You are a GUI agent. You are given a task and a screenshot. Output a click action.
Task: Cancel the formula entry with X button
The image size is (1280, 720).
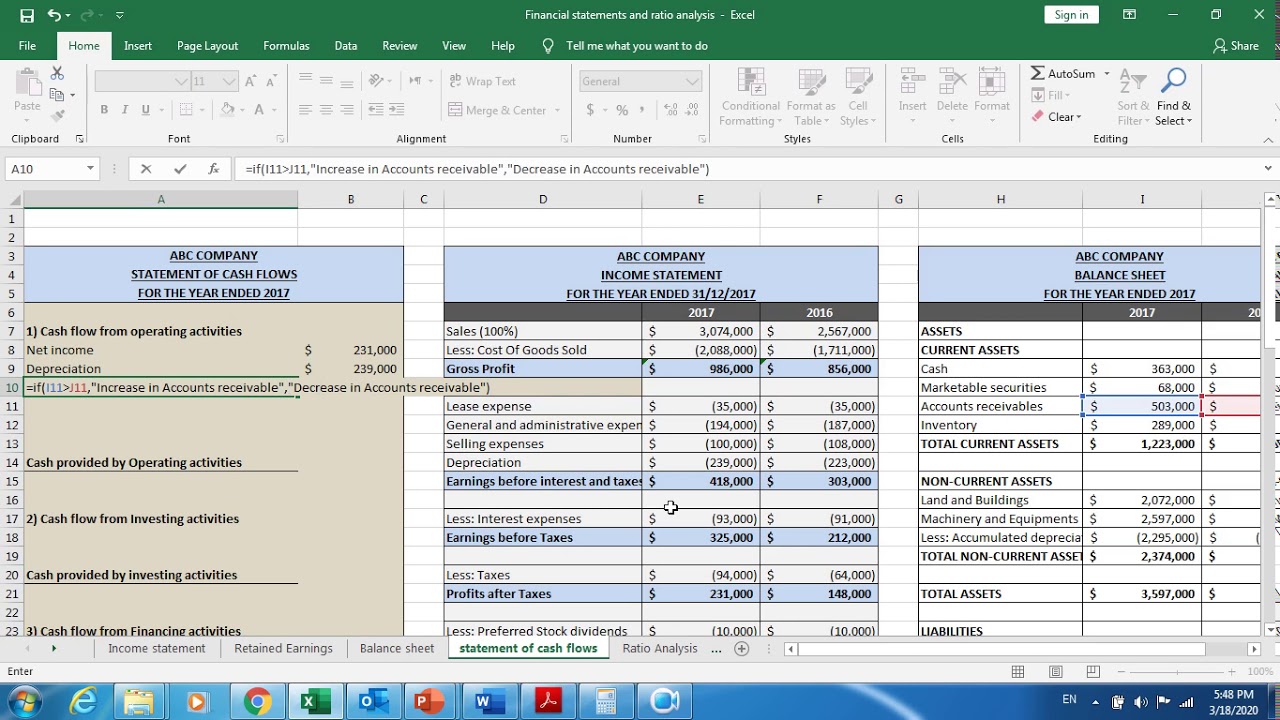[146, 169]
